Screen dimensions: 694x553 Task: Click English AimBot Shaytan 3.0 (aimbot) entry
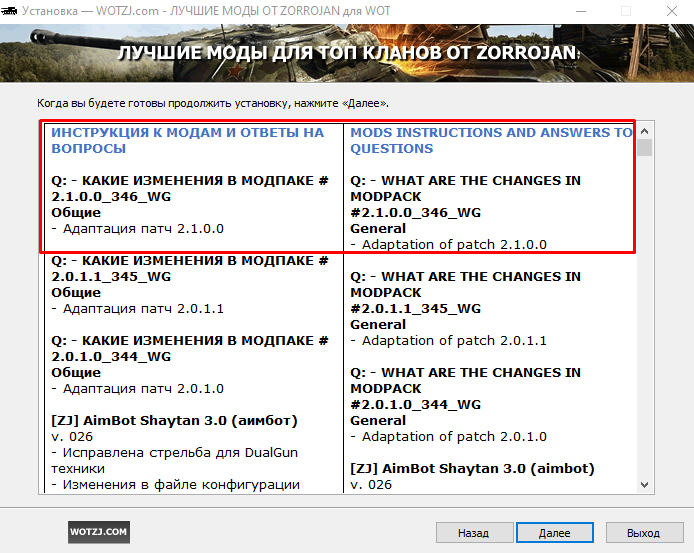(x=472, y=468)
